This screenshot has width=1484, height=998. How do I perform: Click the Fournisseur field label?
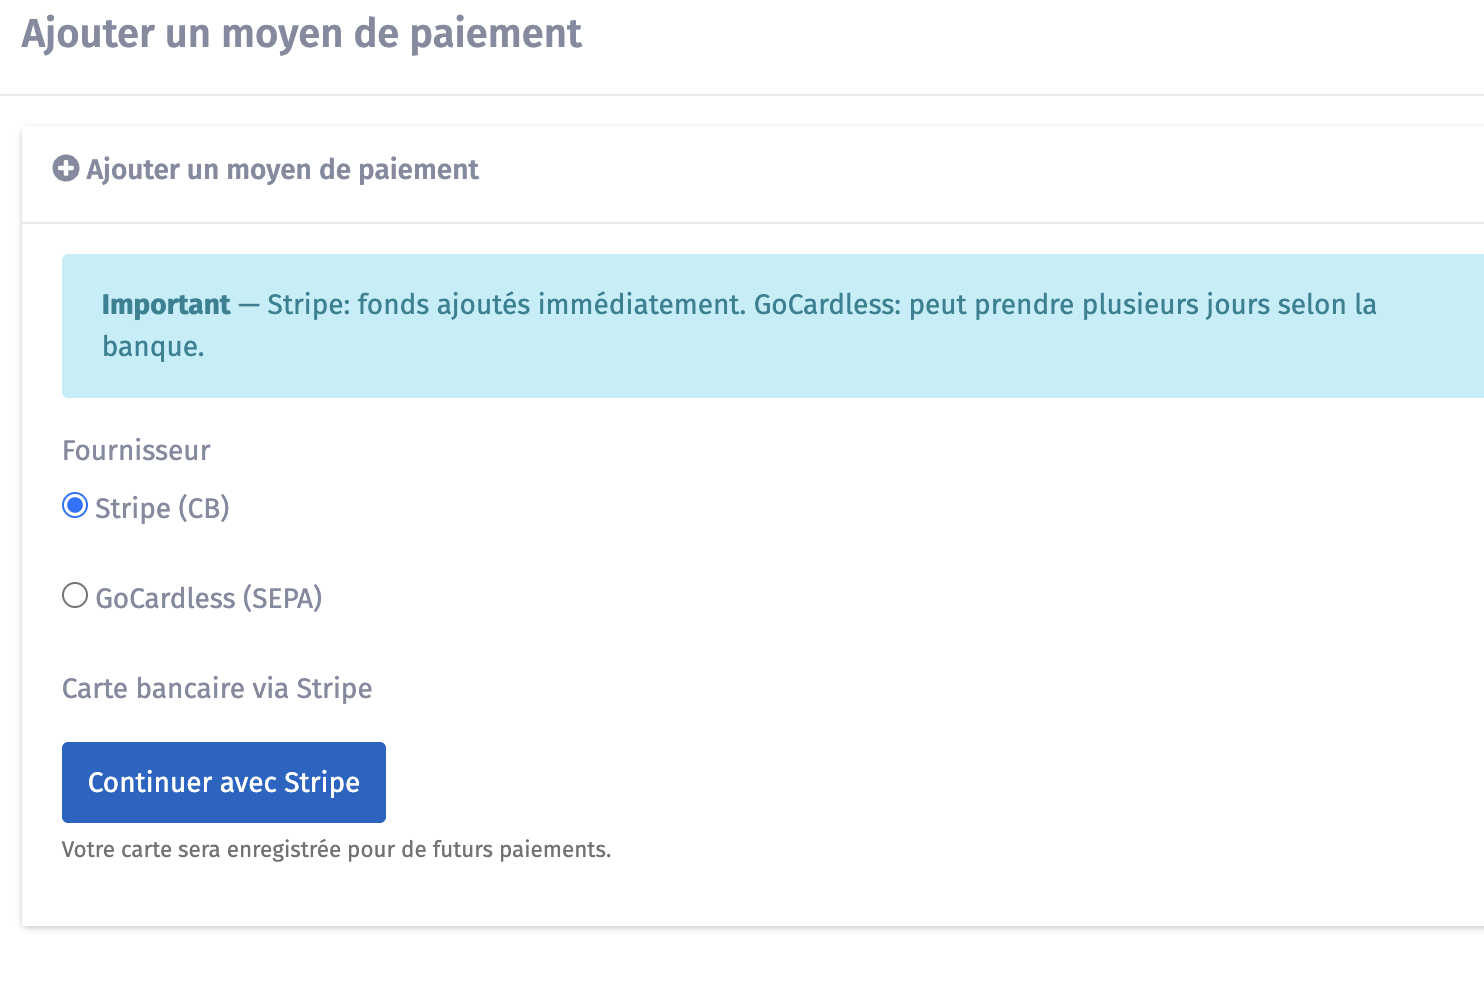136,451
